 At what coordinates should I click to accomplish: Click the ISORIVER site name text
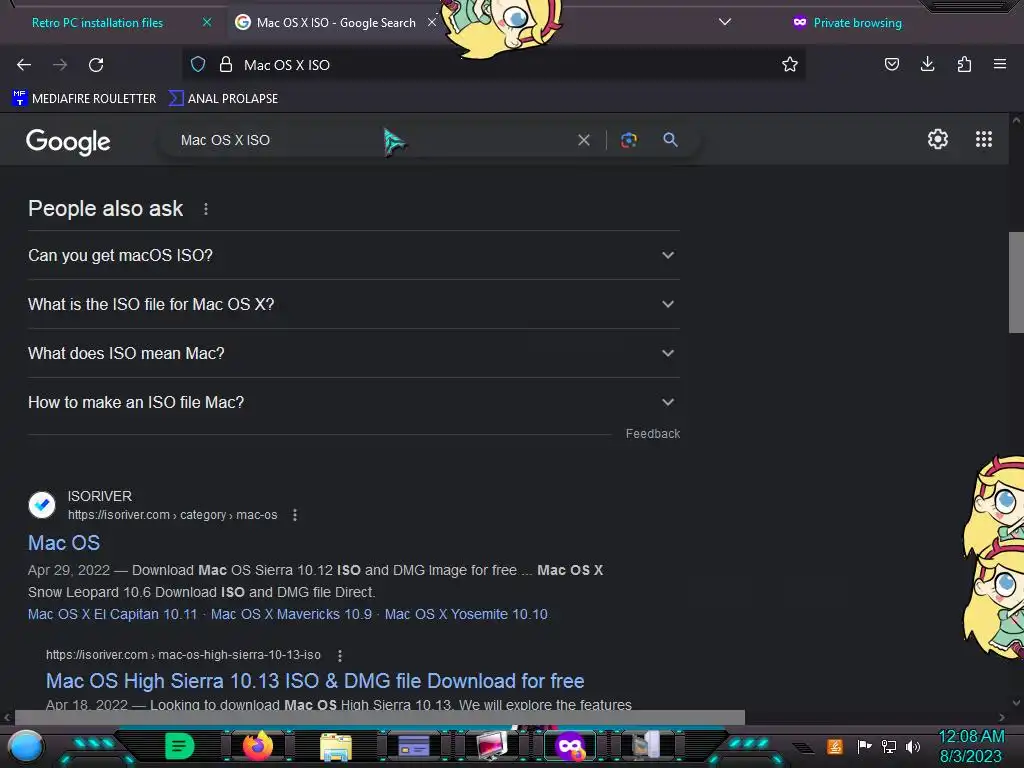point(100,496)
